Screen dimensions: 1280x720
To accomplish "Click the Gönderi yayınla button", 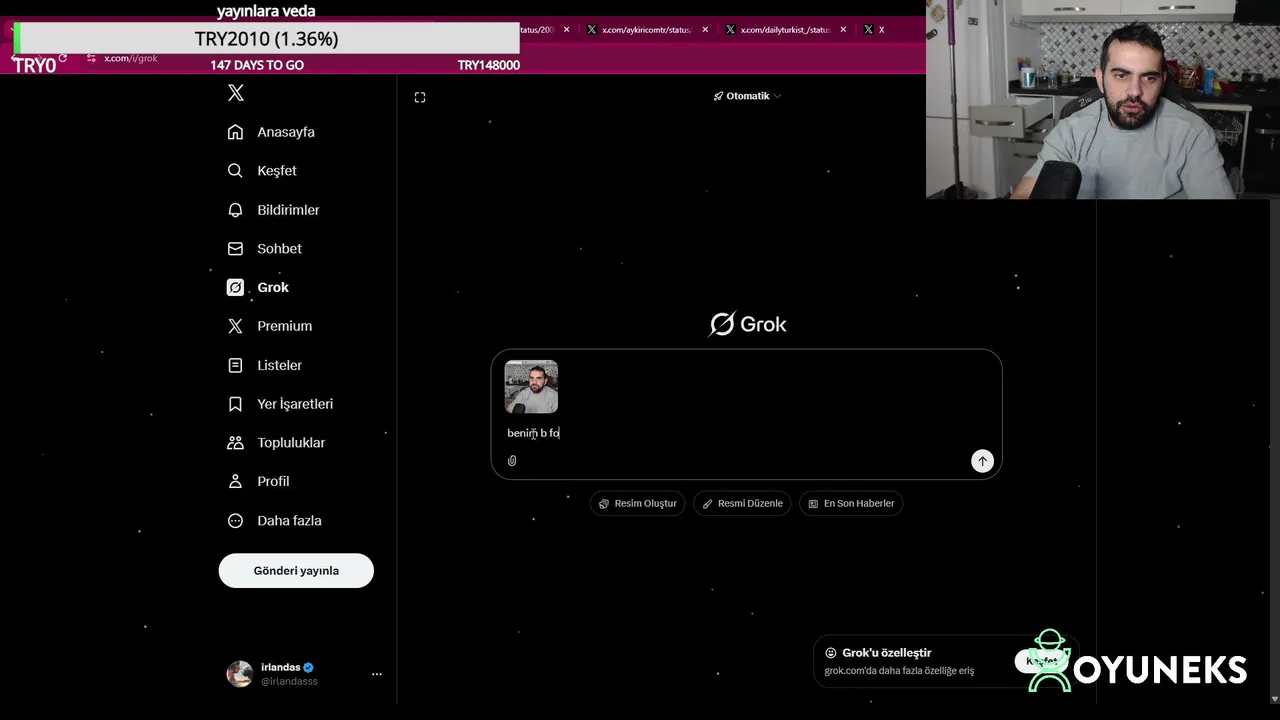I will 296,571.
